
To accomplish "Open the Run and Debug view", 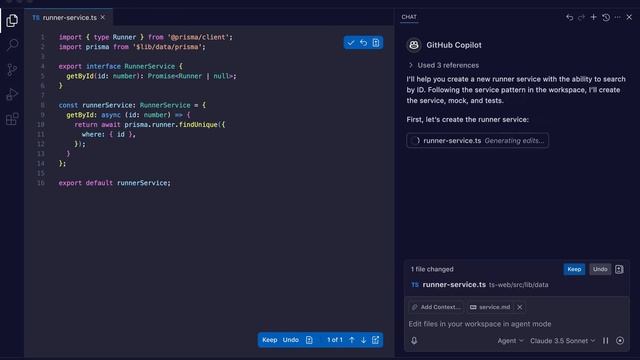I will point(12,94).
